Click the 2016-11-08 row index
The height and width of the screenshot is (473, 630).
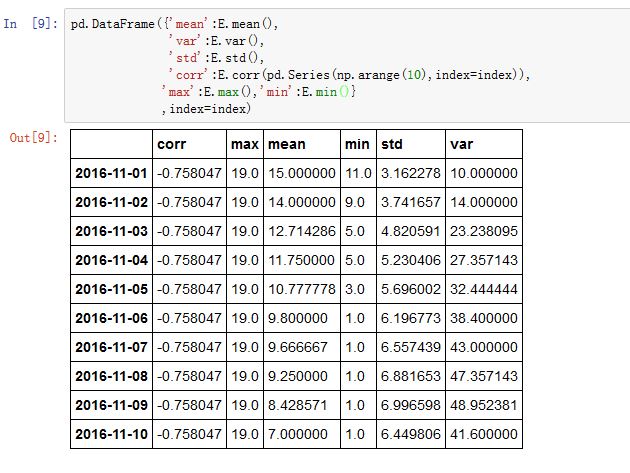pyautogui.click(x=111, y=376)
